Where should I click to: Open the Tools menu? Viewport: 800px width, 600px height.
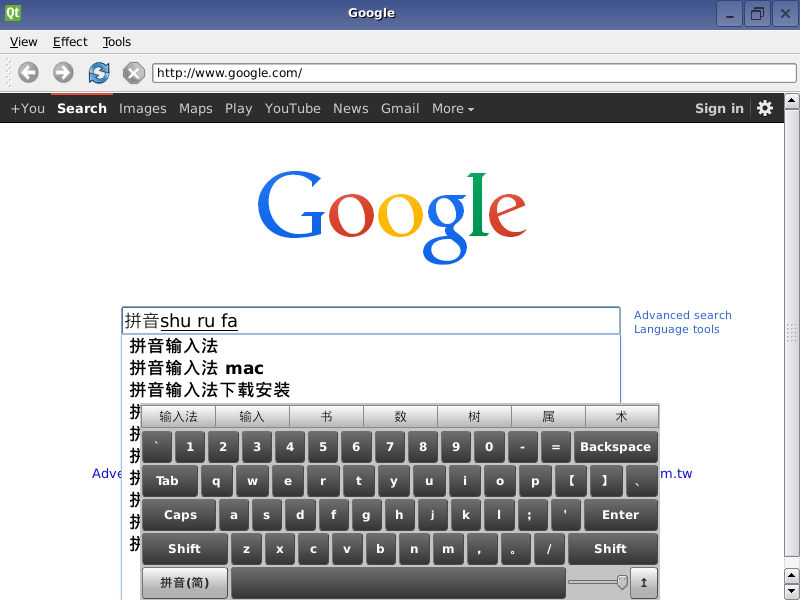(117, 42)
